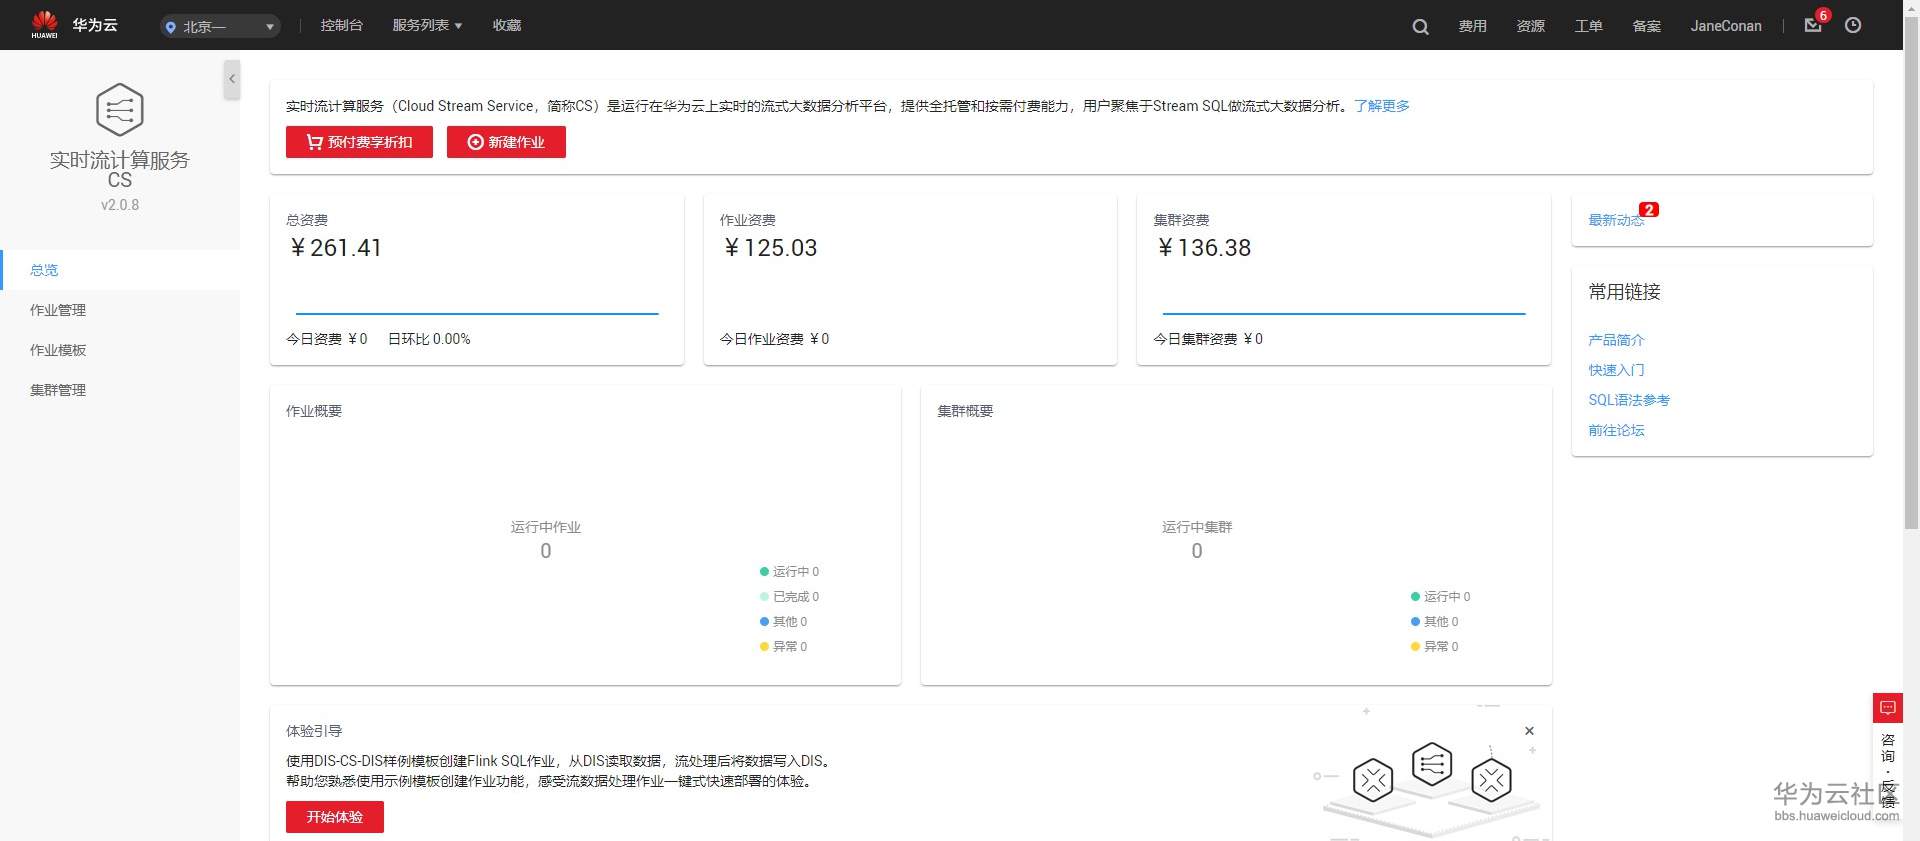Click the green 运行中 legend dot in 集群概要

[1416, 597]
